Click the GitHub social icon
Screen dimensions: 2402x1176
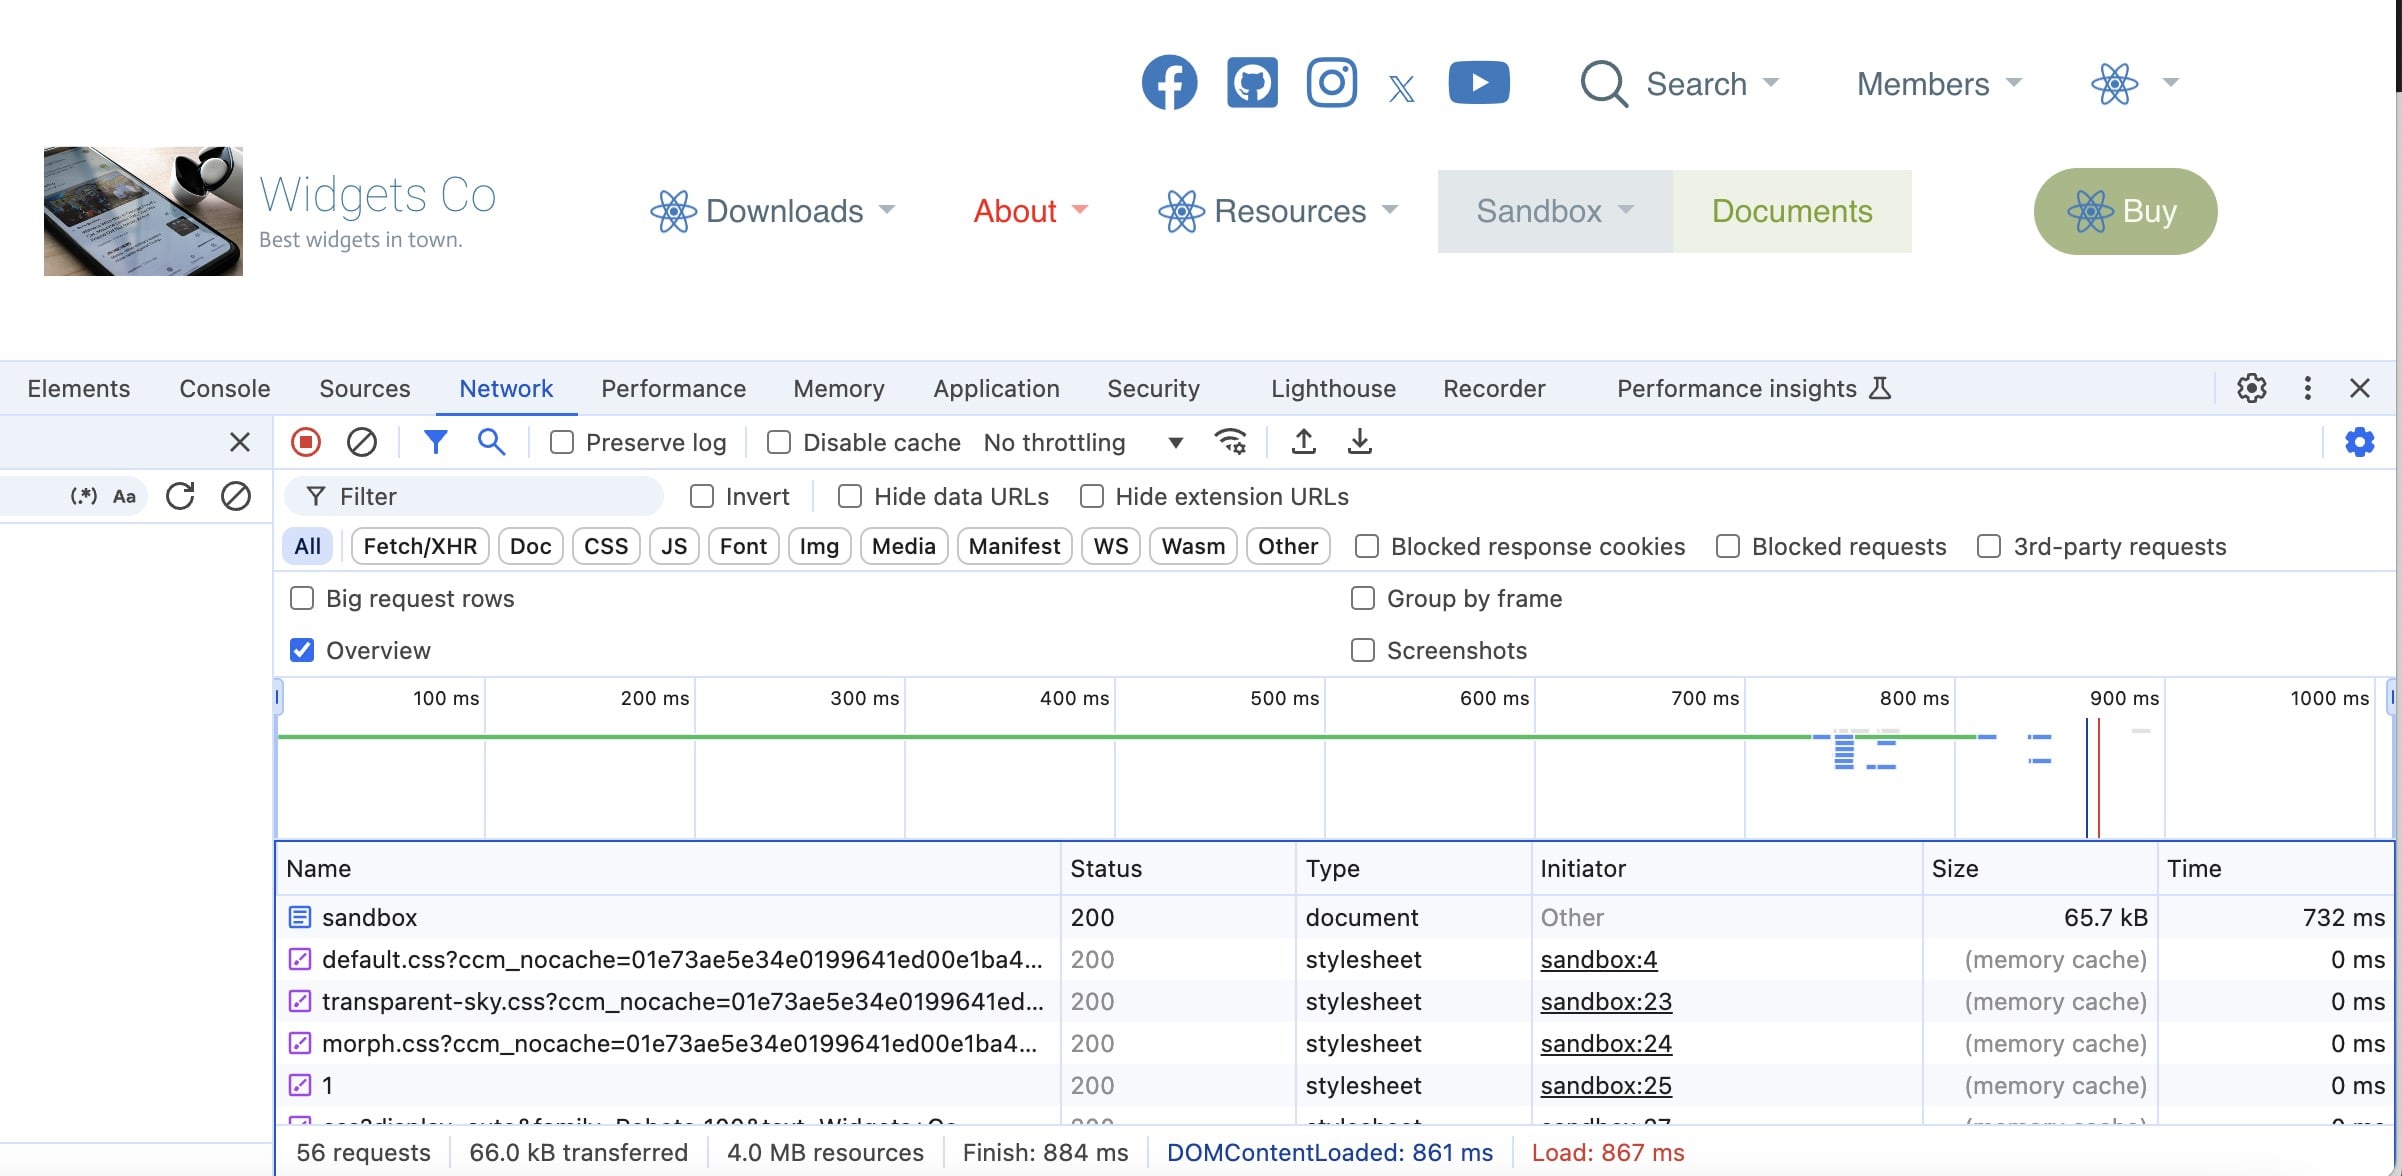coord(1252,83)
